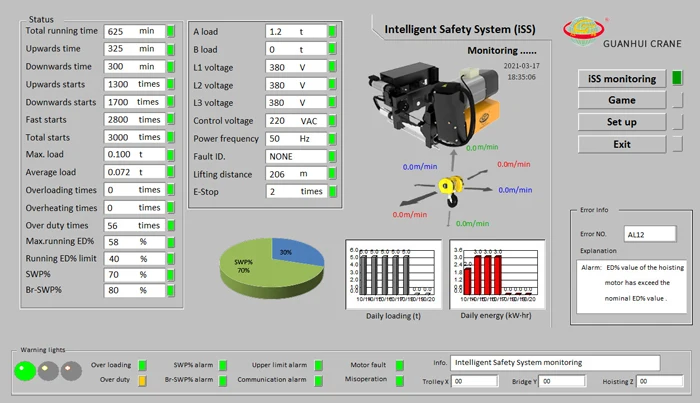Viewport: 700px width, 403px height.
Task: Click the Br-SWP% alarm indicator light
Action: pyautogui.click(x=223, y=381)
